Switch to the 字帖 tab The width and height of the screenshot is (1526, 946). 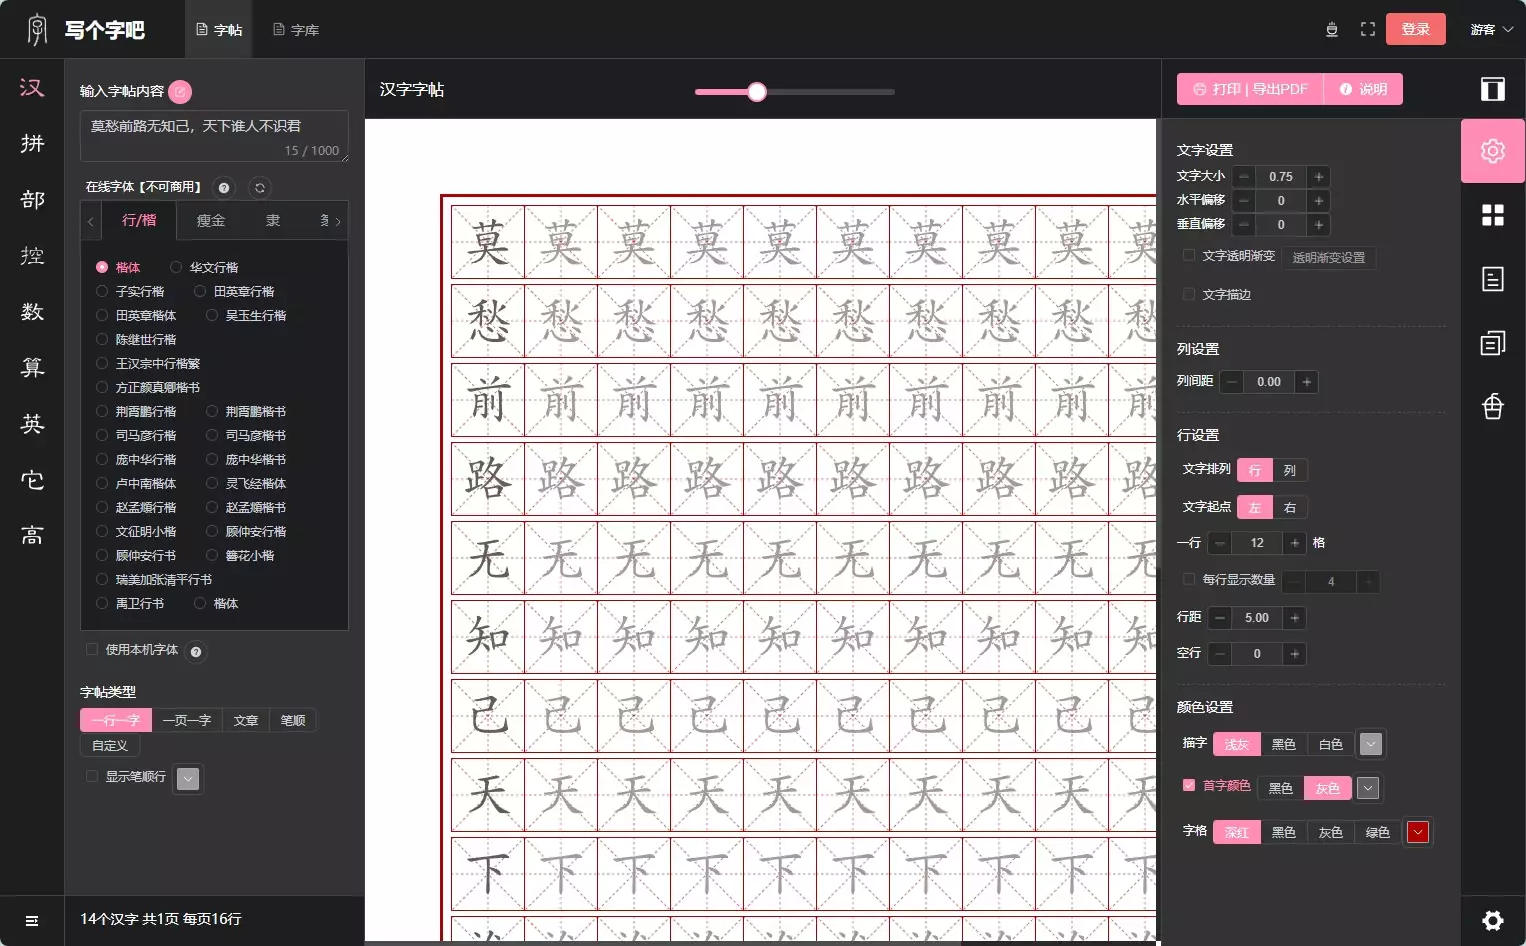(x=219, y=29)
